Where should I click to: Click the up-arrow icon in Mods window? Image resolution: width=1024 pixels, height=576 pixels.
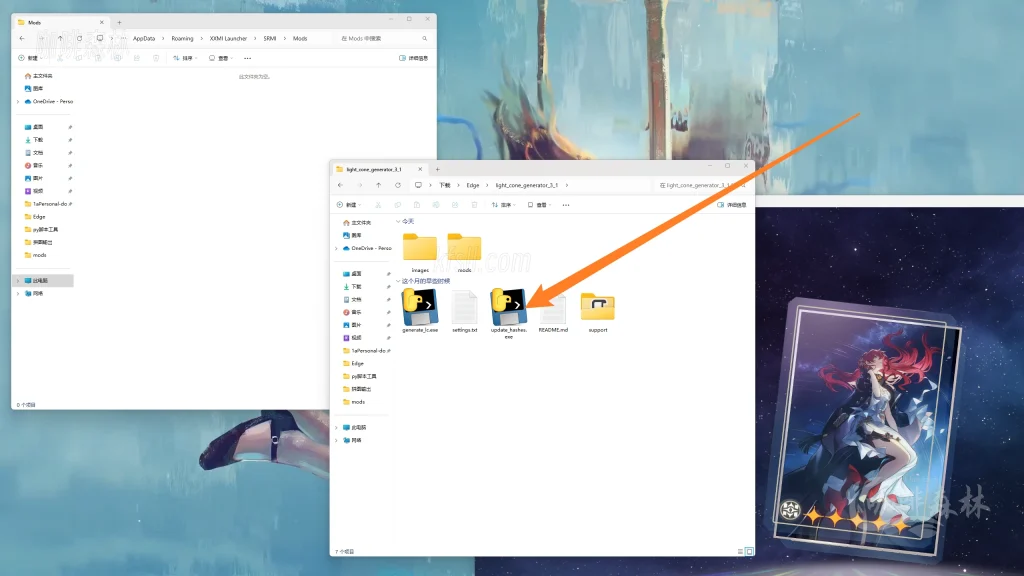60,38
